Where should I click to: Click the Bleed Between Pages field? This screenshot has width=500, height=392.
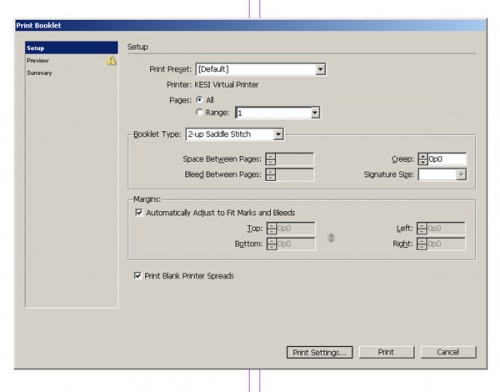click(295, 174)
